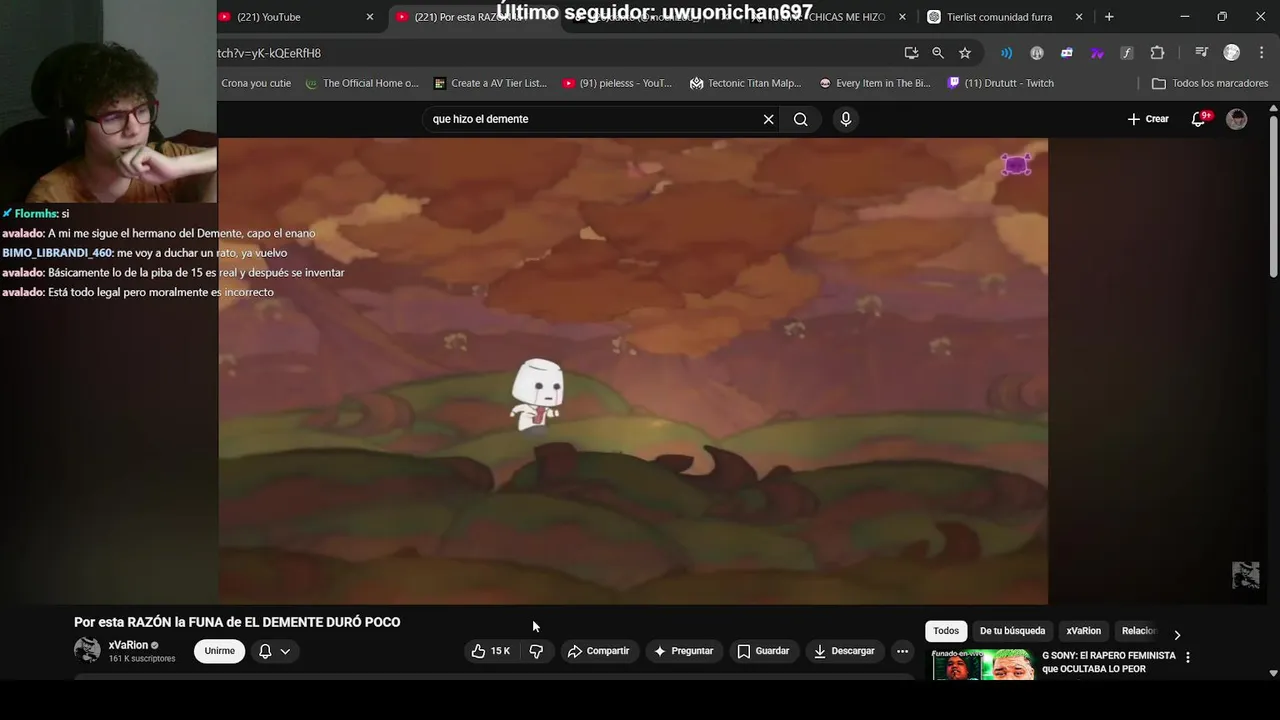Click the purple icon on video corner
Viewport: 1280px width, 720px height.
(x=1016, y=165)
